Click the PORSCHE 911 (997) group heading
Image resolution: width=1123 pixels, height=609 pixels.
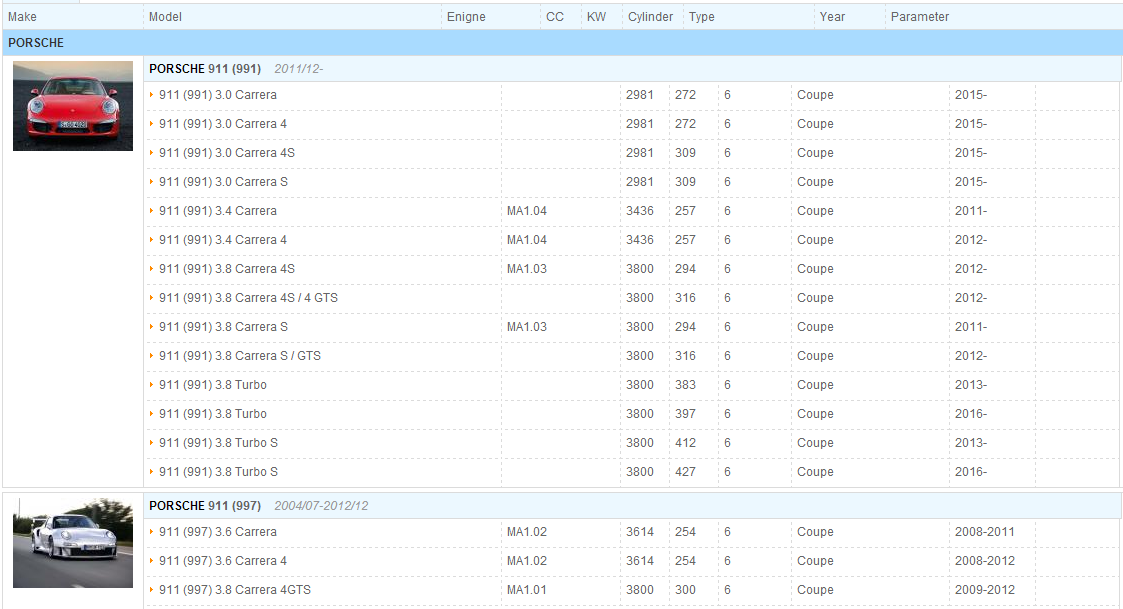pos(205,506)
